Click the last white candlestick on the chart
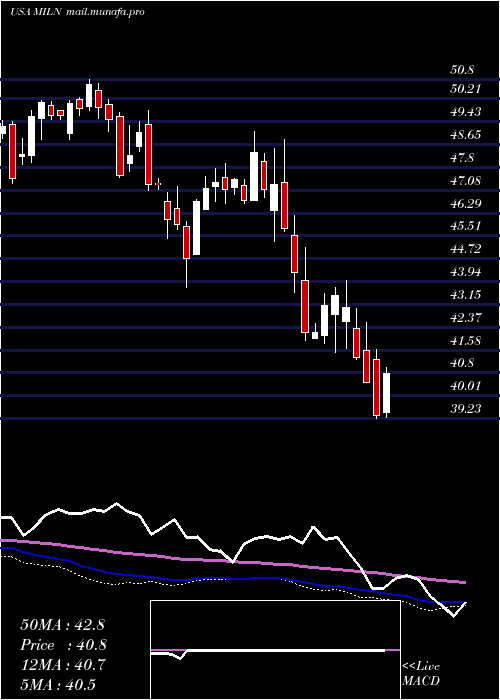Screen dimensions: 500x700 tap(387, 393)
